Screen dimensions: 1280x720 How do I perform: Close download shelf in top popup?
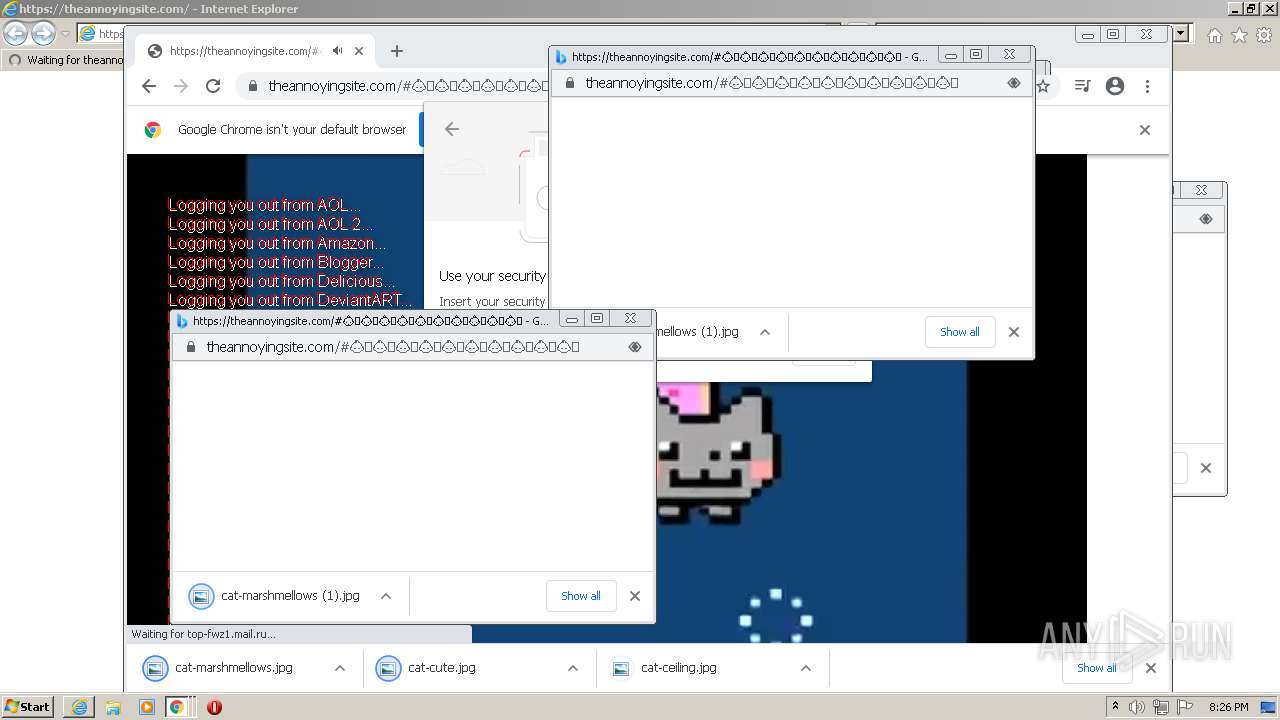coord(1014,332)
